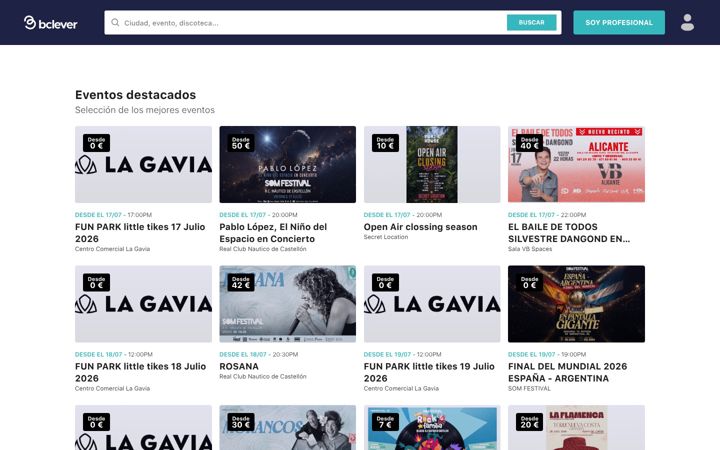Click the SOY PROFESIONAL button
The height and width of the screenshot is (450, 720).
619,22
